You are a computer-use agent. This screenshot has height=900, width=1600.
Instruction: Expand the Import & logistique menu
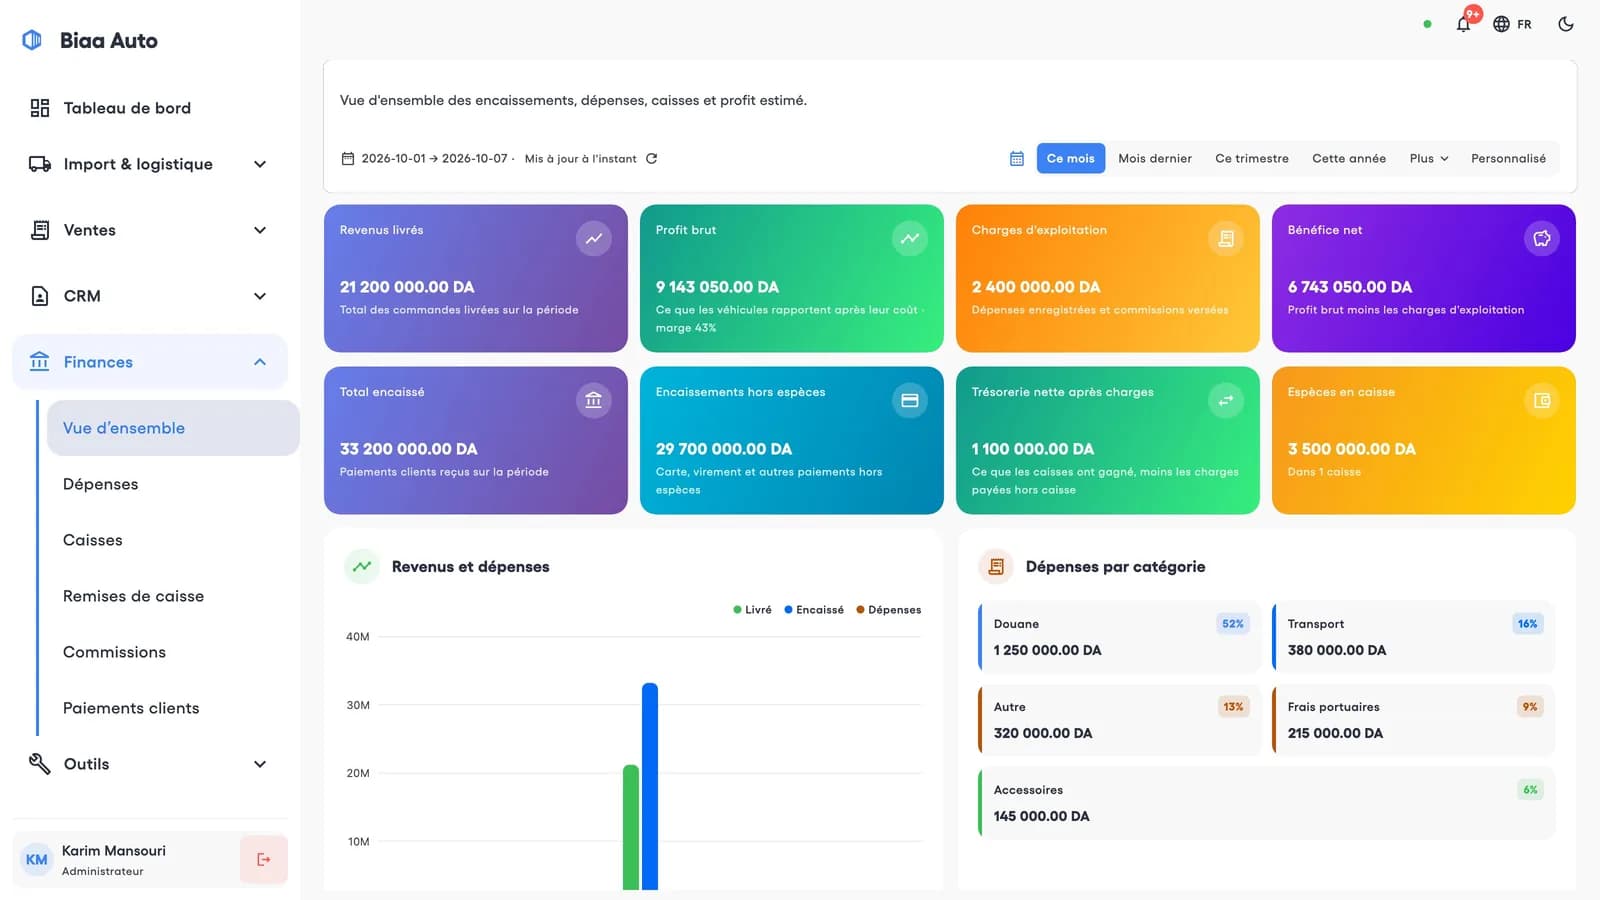coord(150,164)
